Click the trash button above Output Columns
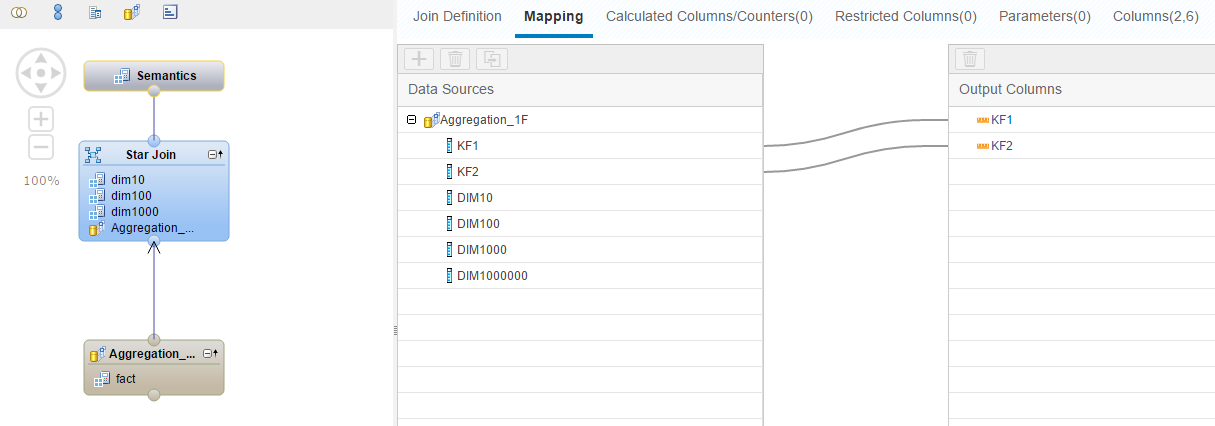This screenshot has width=1215, height=426. tap(970, 59)
